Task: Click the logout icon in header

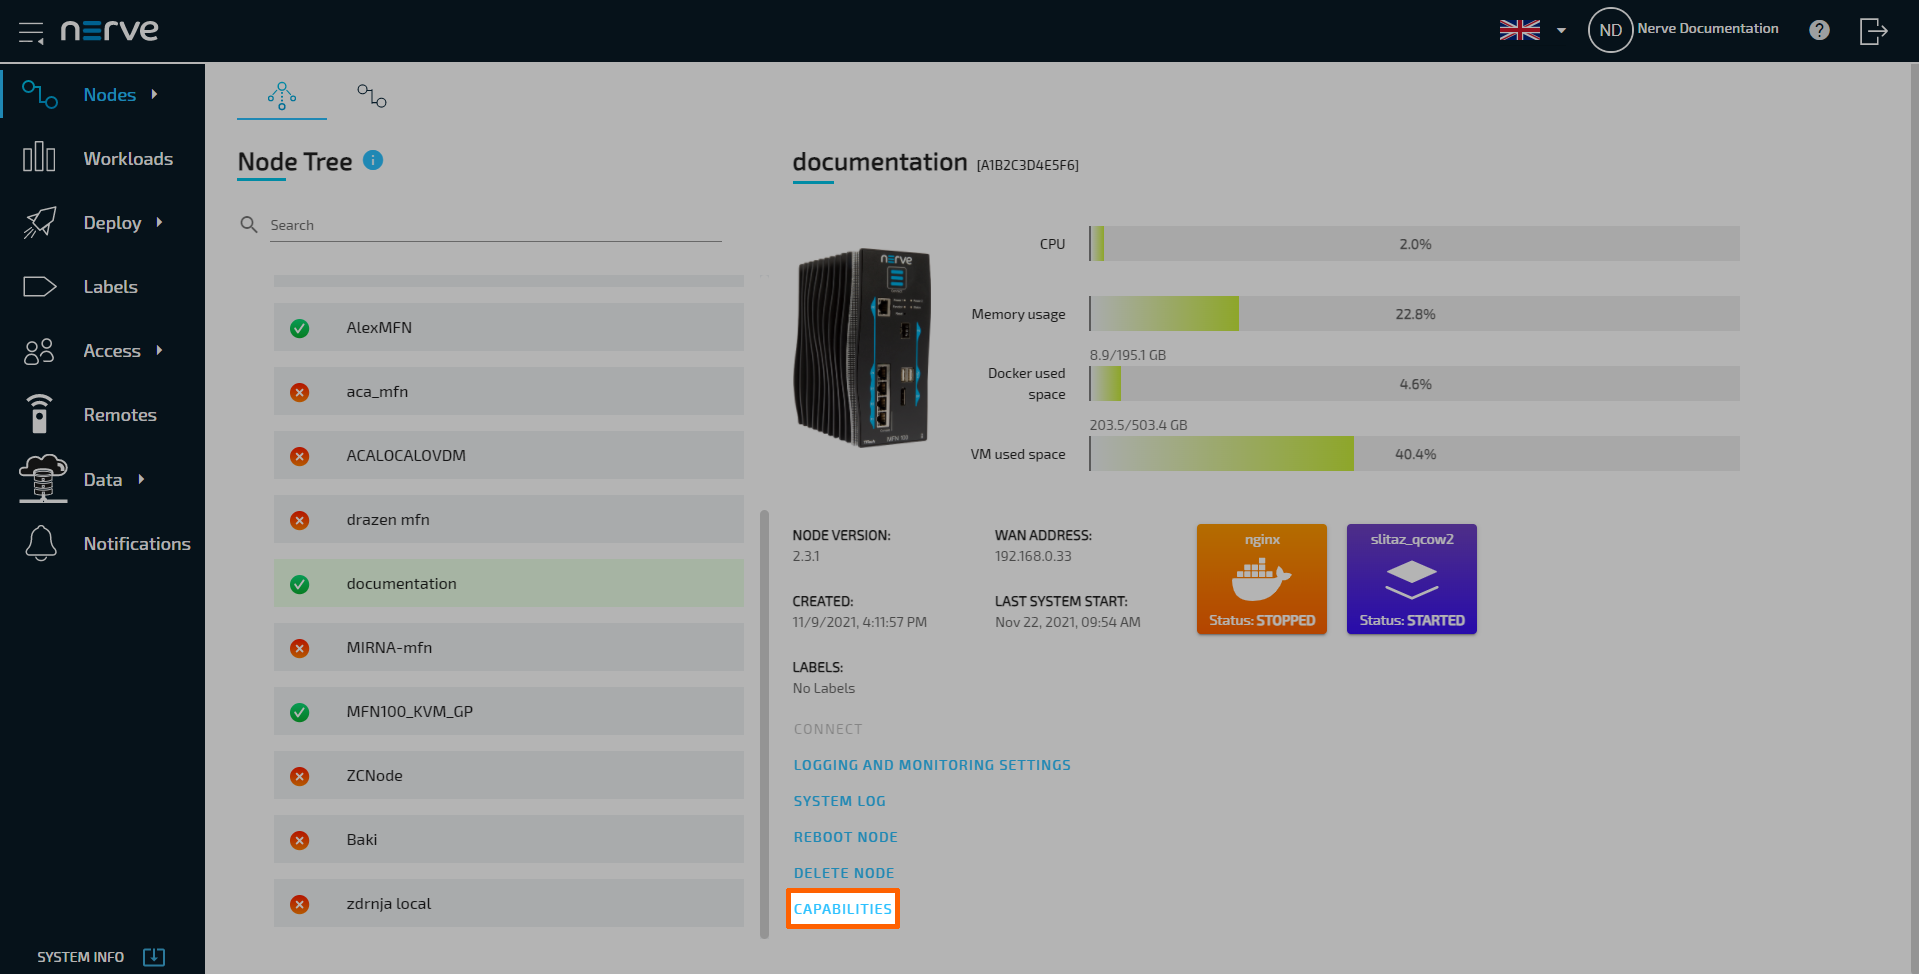Action: [x=1873, y=31]
